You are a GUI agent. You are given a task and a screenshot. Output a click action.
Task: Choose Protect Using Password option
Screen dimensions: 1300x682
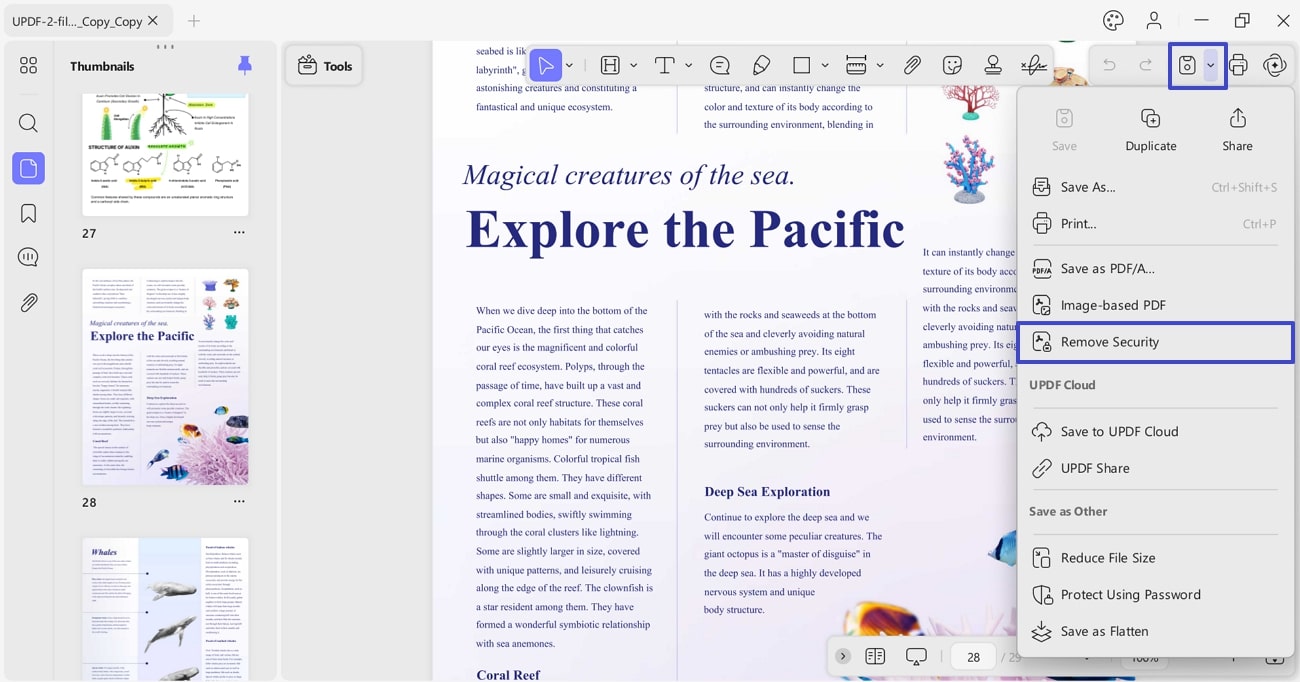1155,595
